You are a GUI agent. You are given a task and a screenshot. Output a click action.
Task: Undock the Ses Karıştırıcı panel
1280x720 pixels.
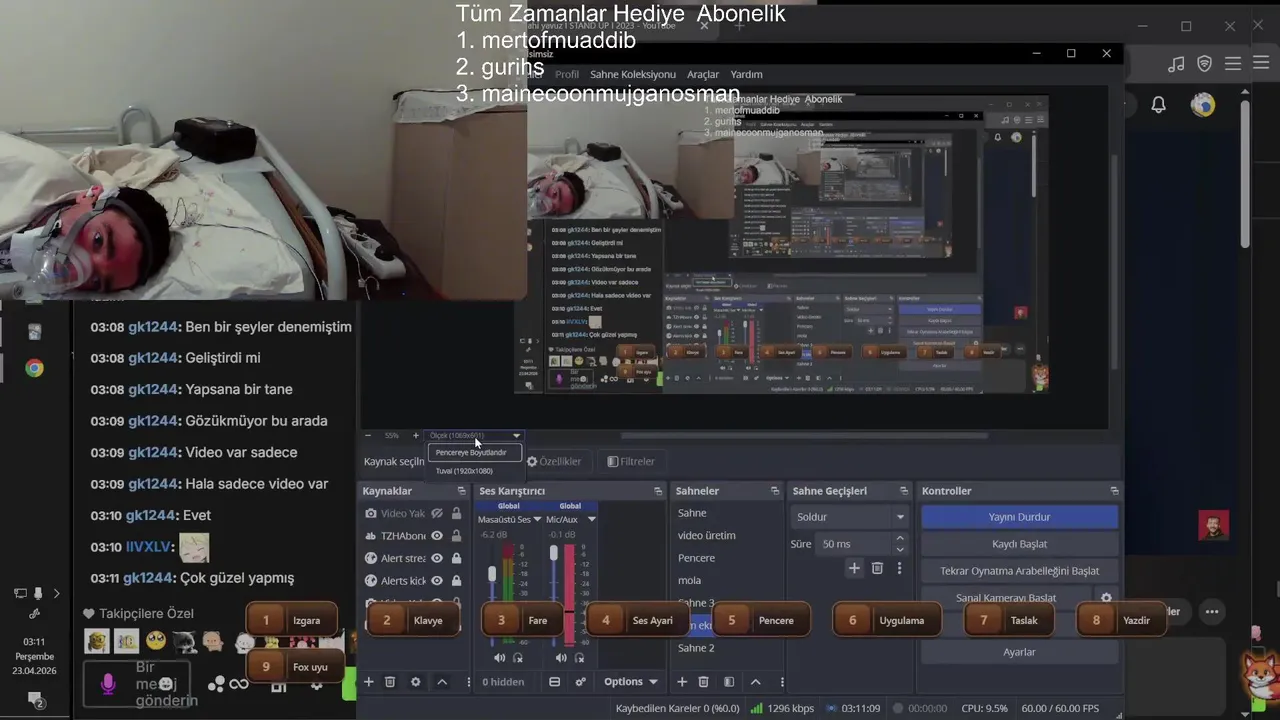658,491
